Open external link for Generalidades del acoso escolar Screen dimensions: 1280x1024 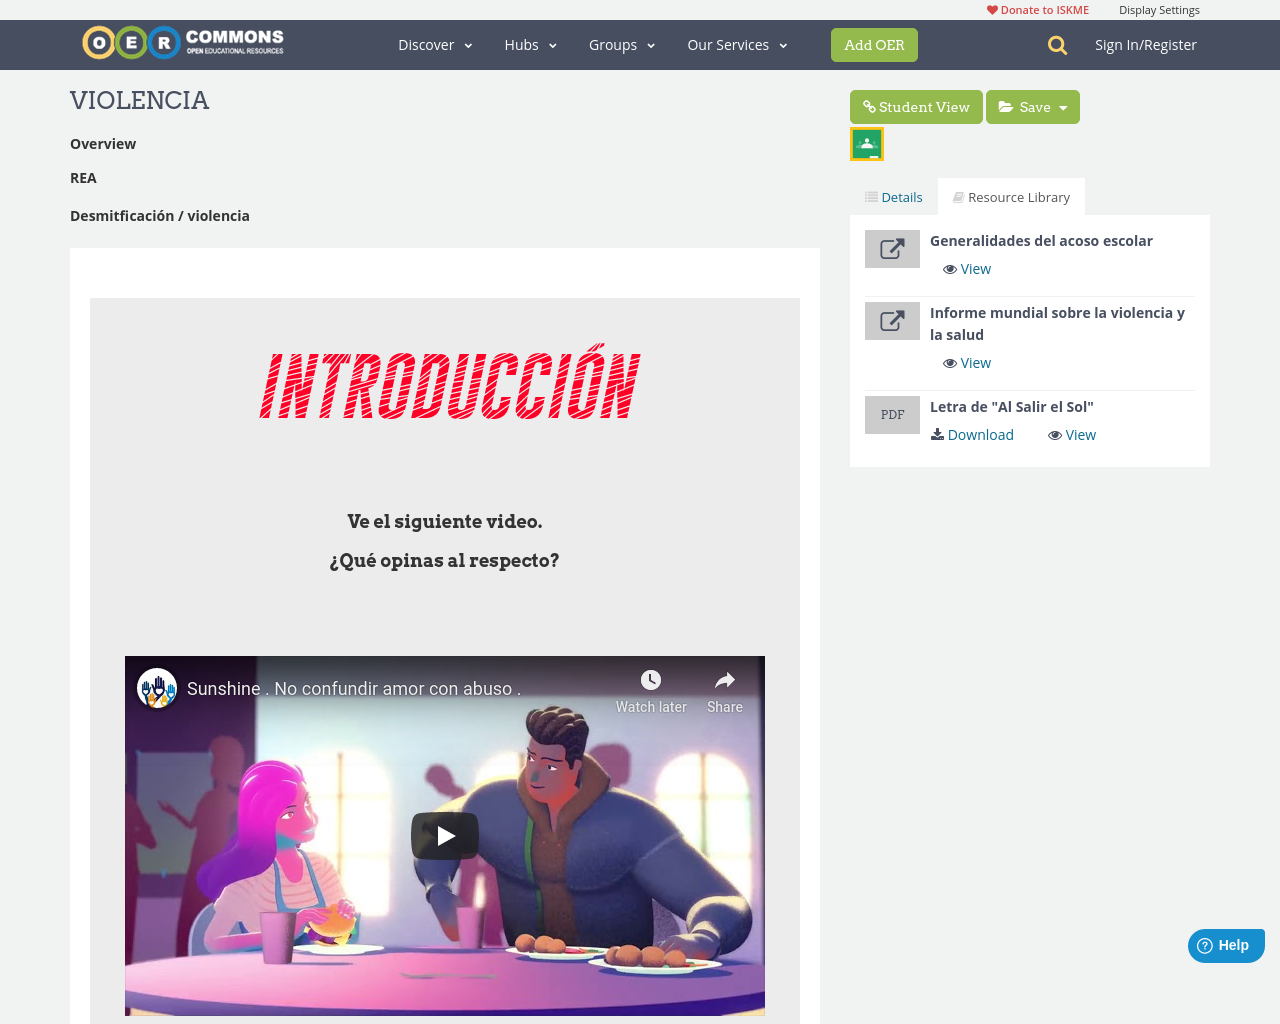[892, 247]
